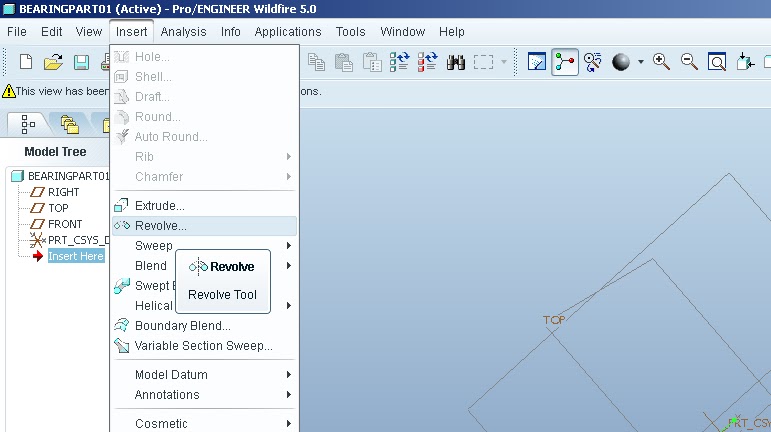Click the Zoom Out magnifier icon
Image resolution: width=771 pixels, height=432 pixels.
click(x=689, y=62)
